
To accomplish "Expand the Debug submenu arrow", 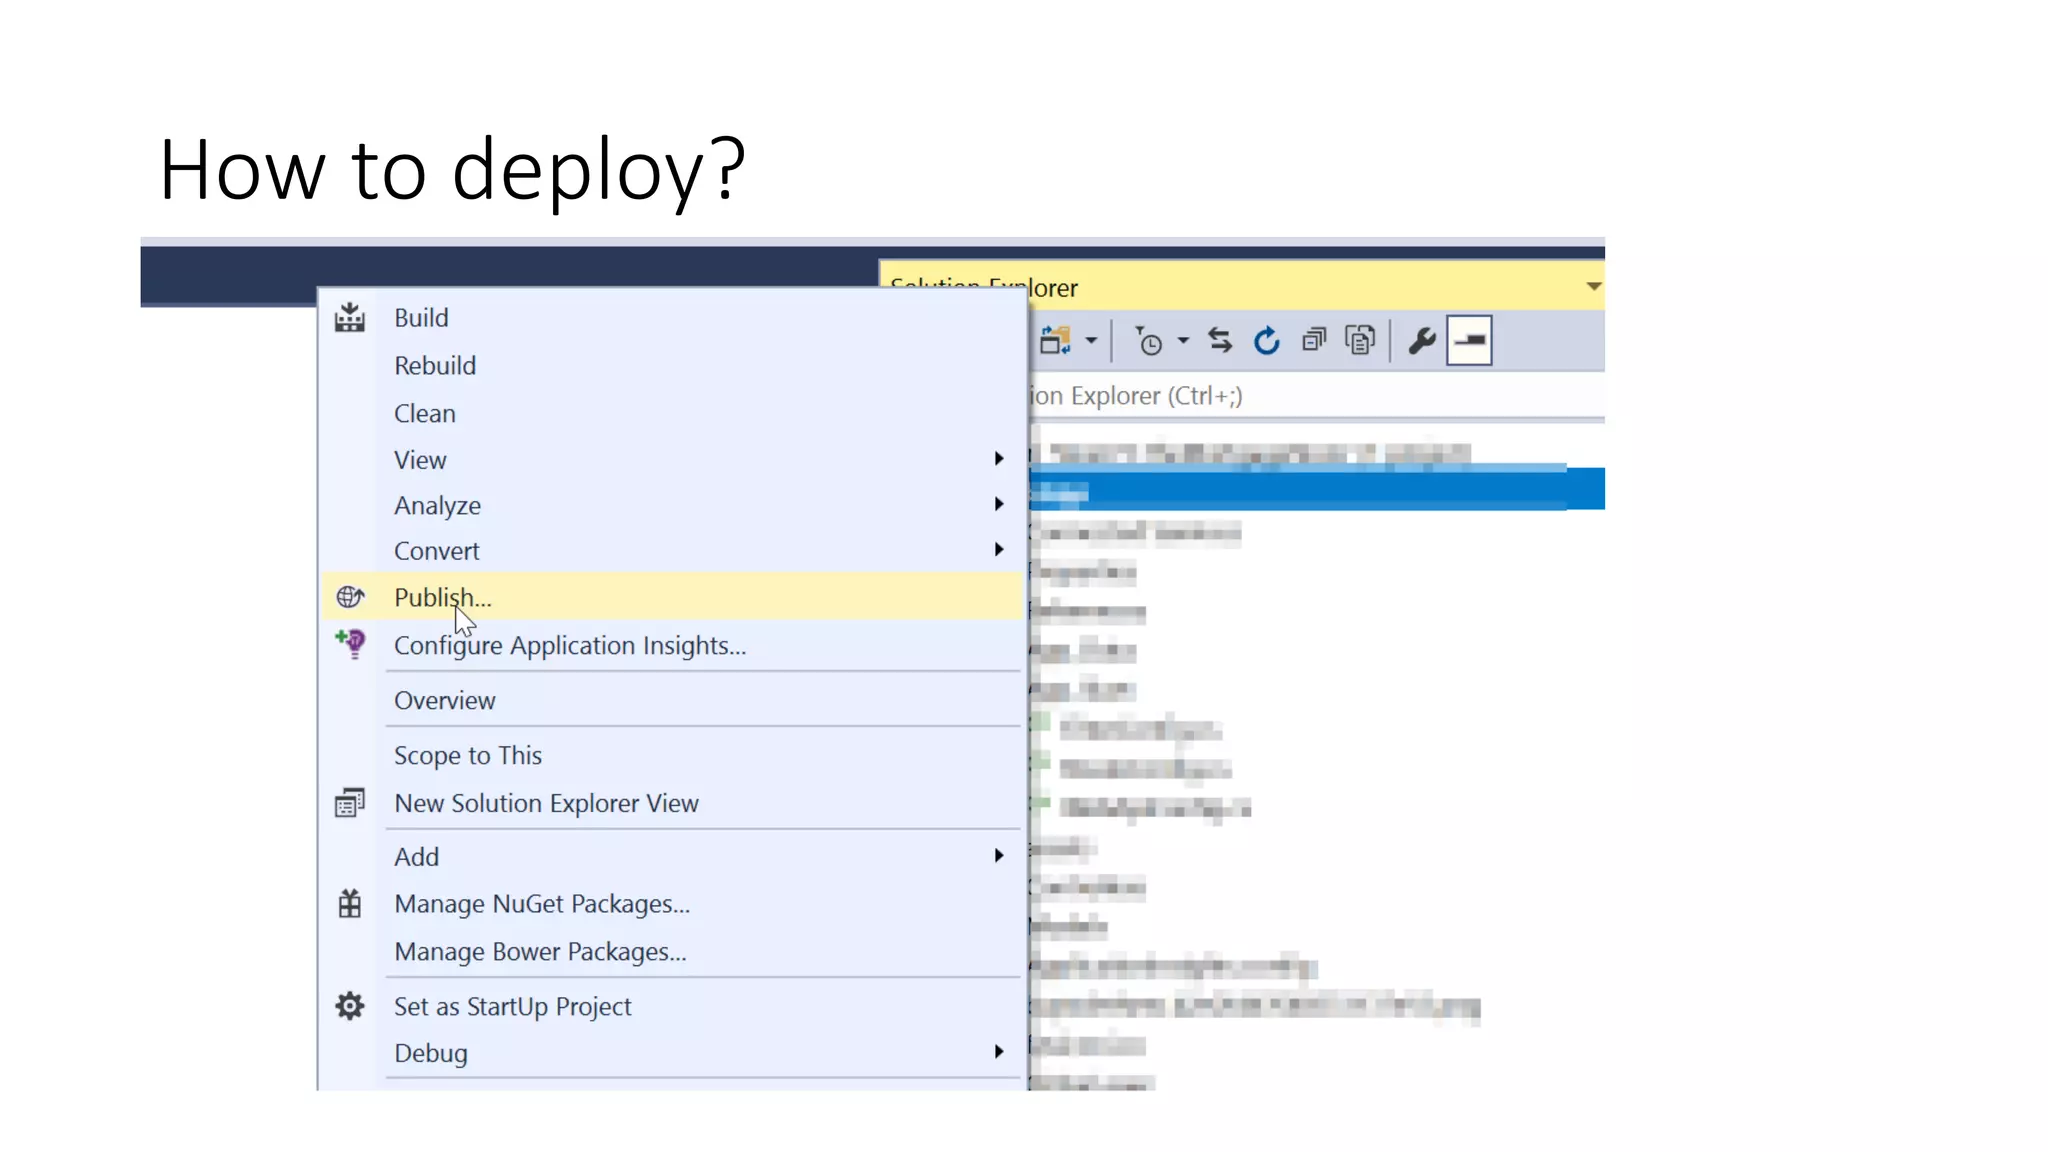I will coord(998,1052).
